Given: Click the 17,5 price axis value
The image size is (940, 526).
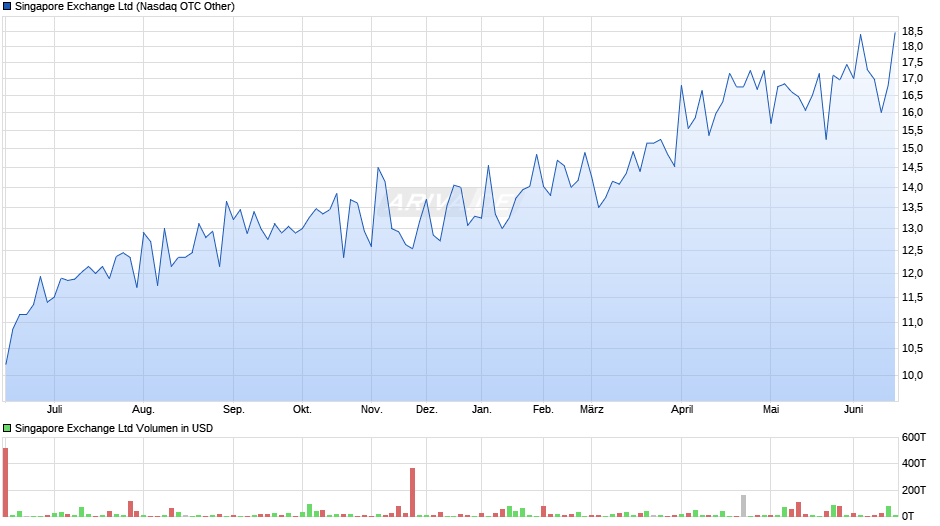Looking at the screenshot, I should (x=912, y=62).
